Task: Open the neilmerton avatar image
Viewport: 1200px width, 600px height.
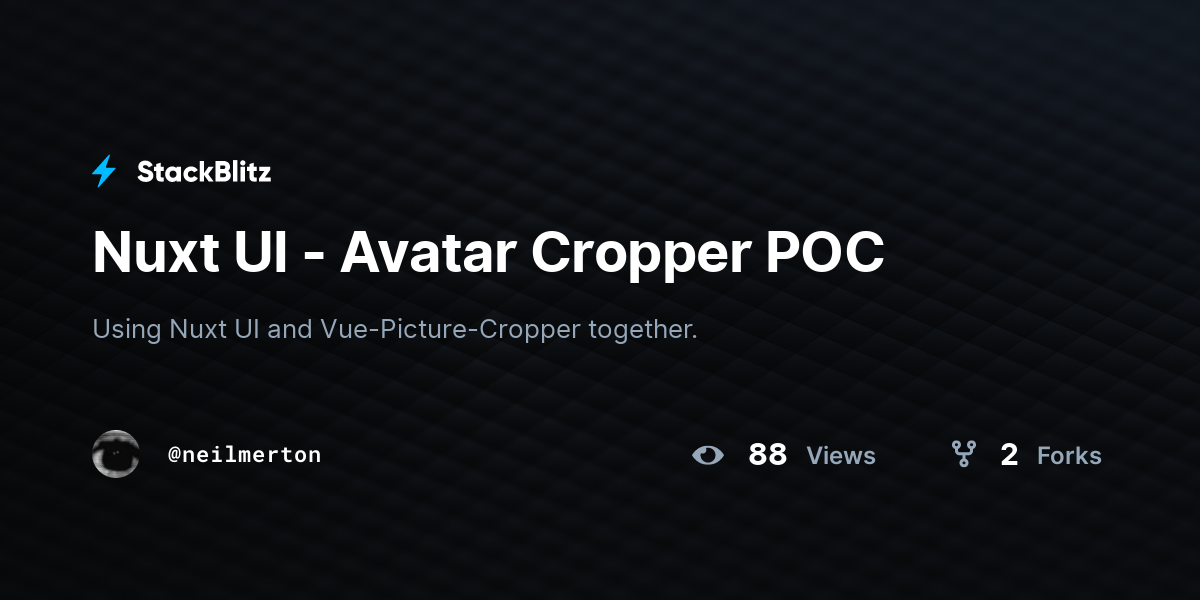Action: (116, 454)
